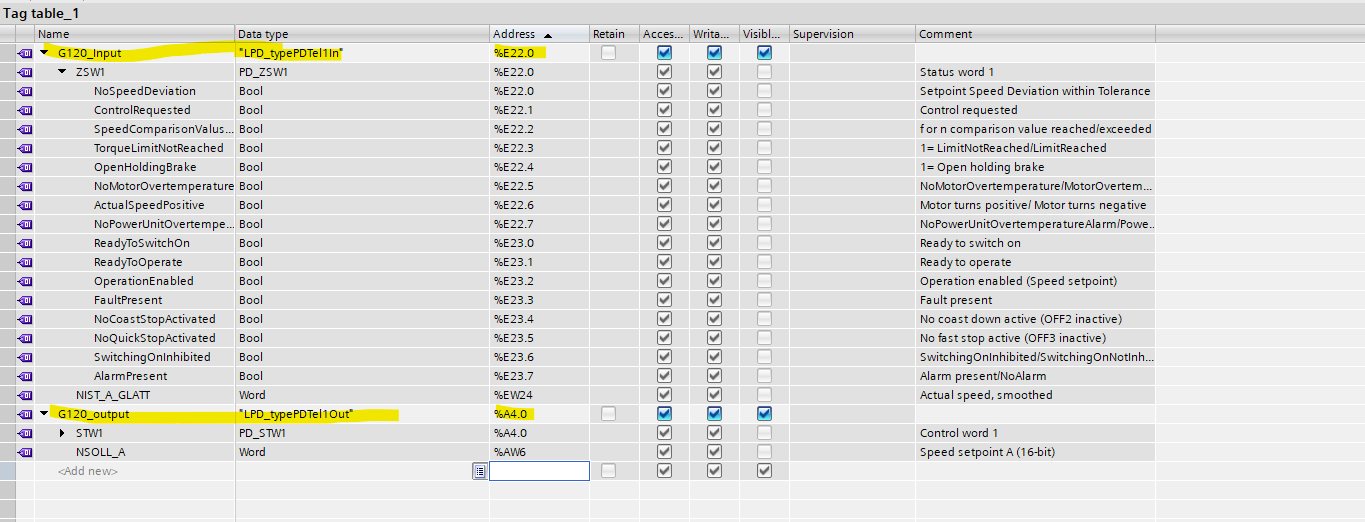This screenshot has height=522, width=1365.
Task: Click the Add new name field
Action: 135,471
